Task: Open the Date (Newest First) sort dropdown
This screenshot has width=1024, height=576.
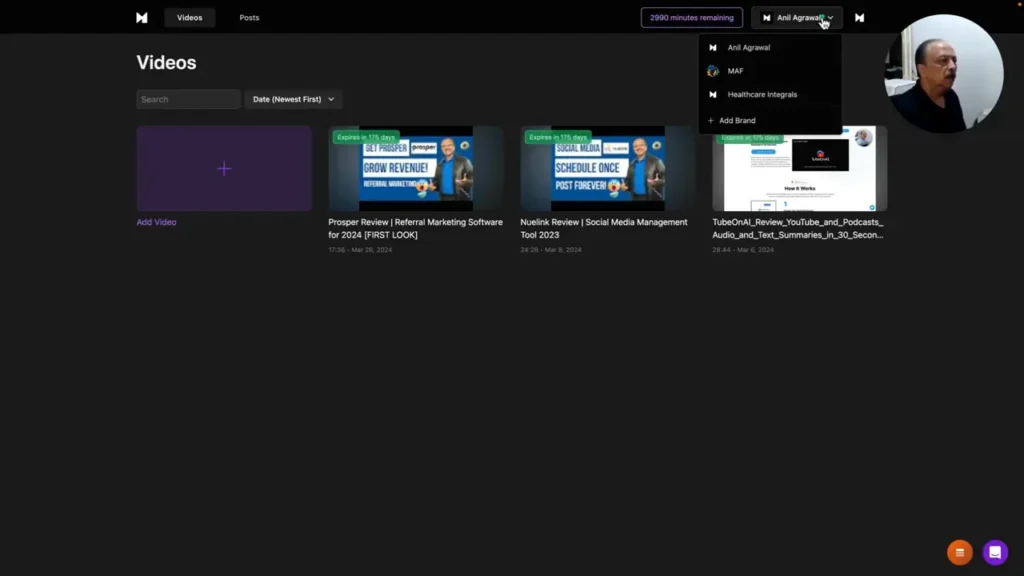Action: coord(293,99)
